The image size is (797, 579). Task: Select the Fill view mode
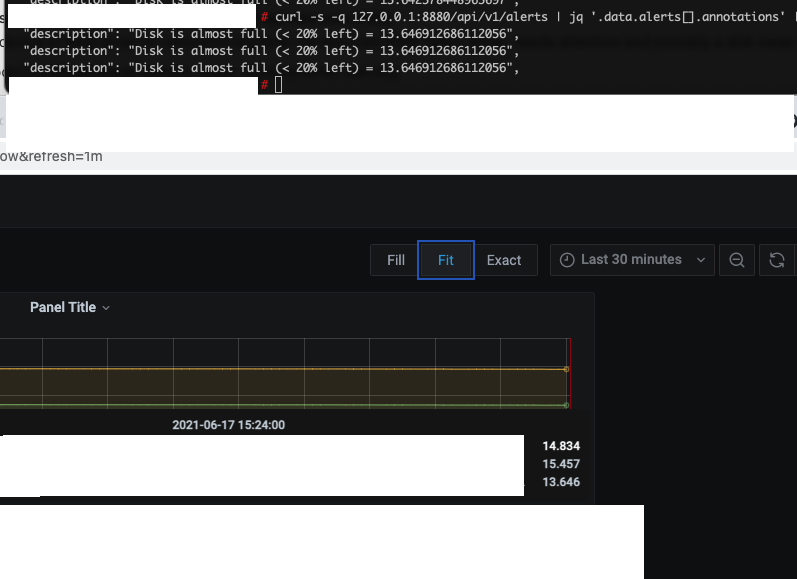coord(395,260)
